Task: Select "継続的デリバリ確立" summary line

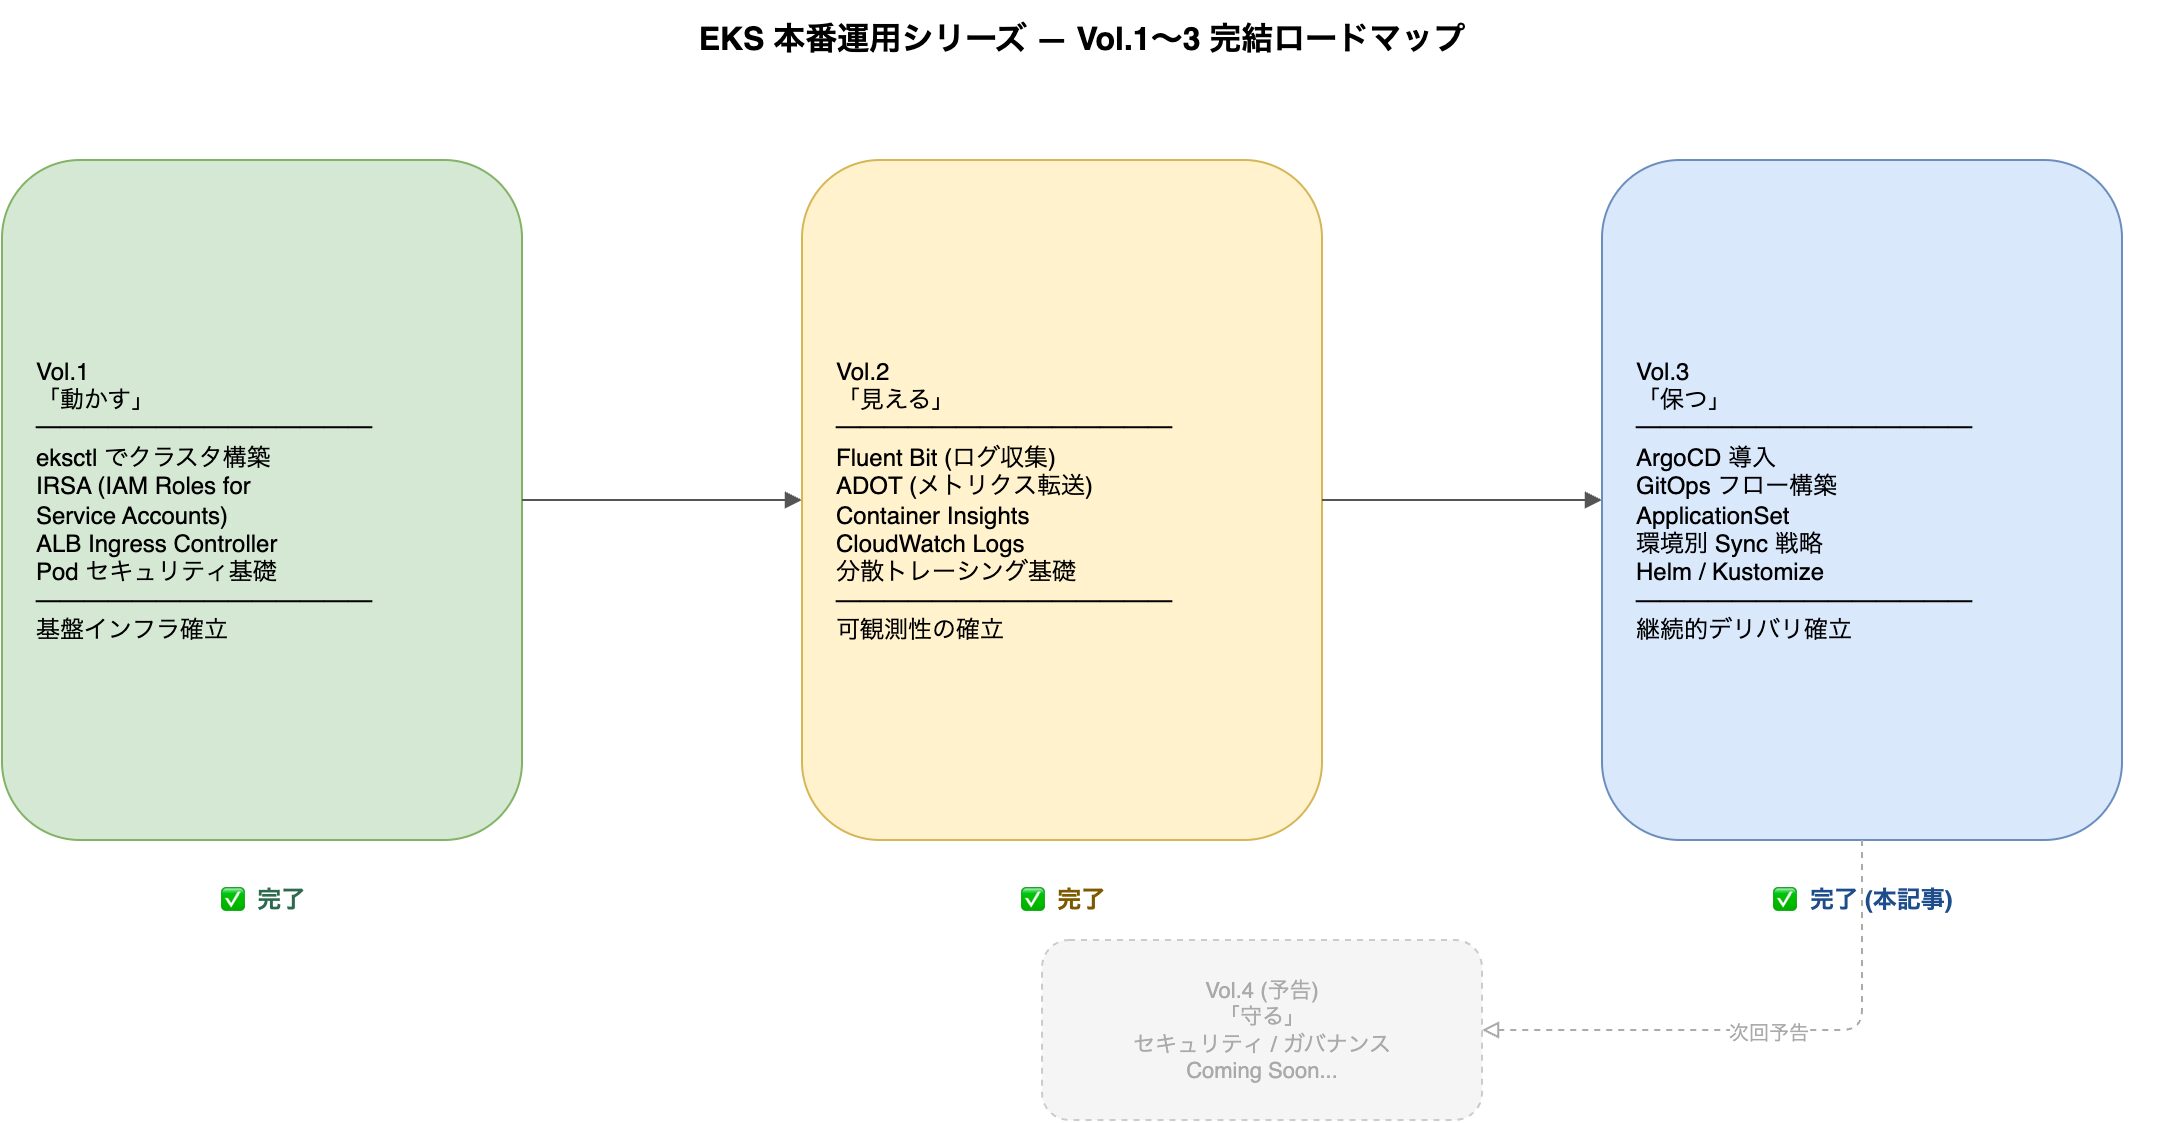Action: [x=1744, y=629]
